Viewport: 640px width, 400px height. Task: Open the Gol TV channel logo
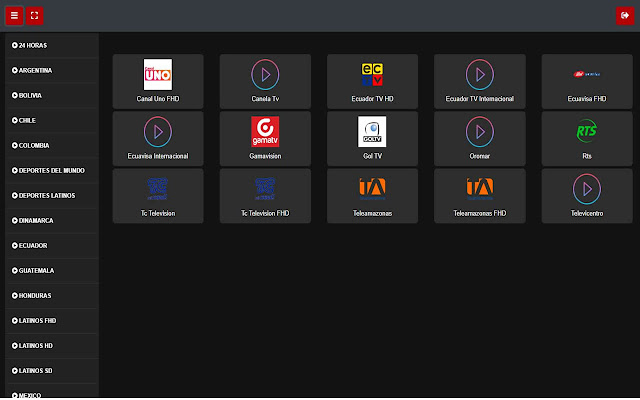click(x=372, y=131)
